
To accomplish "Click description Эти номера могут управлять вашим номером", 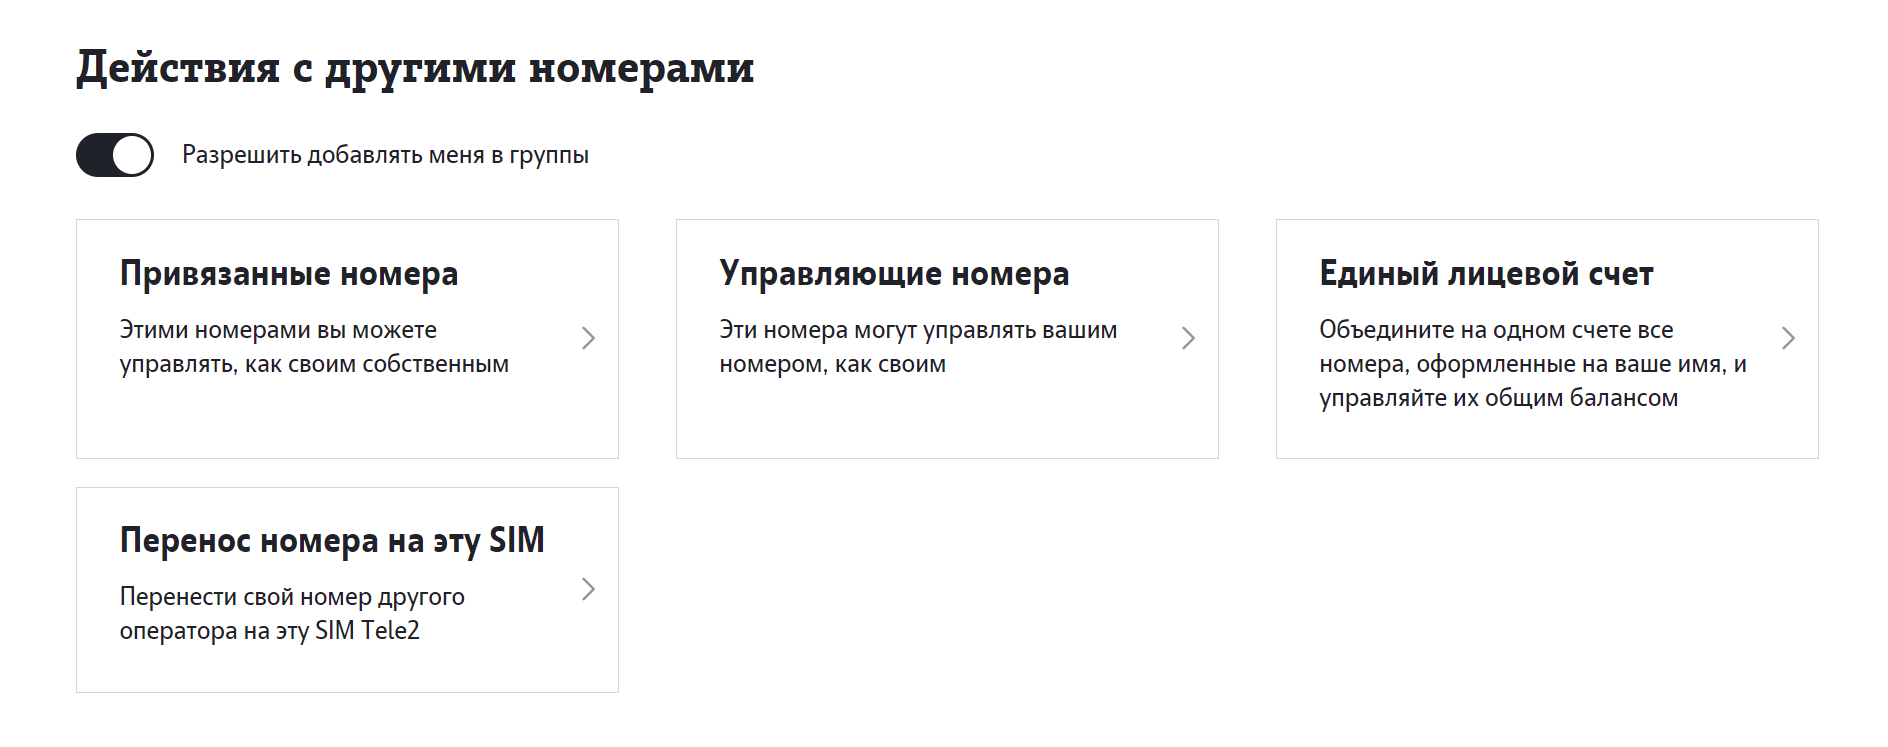I will click(x=918, y=347).
